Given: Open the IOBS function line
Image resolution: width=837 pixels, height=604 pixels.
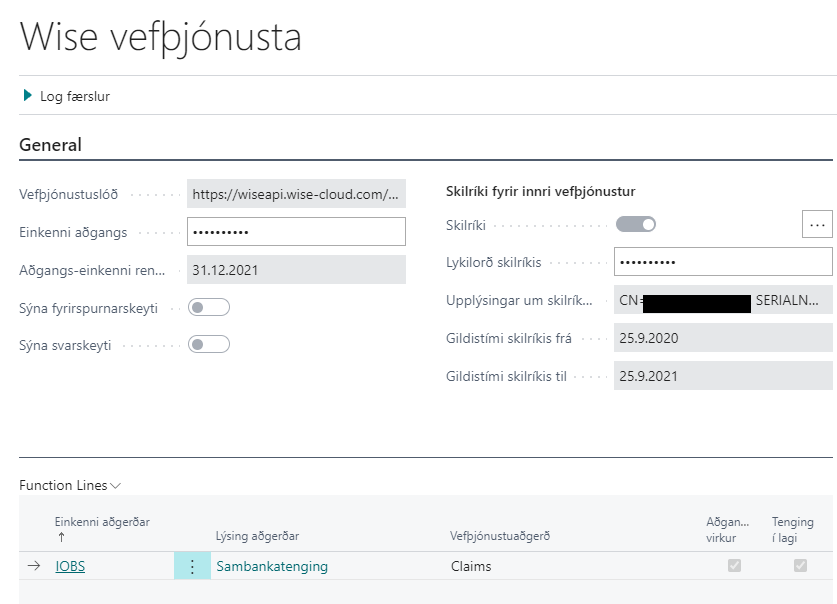Looking at the screenshot, I should [x=70, y=565].
